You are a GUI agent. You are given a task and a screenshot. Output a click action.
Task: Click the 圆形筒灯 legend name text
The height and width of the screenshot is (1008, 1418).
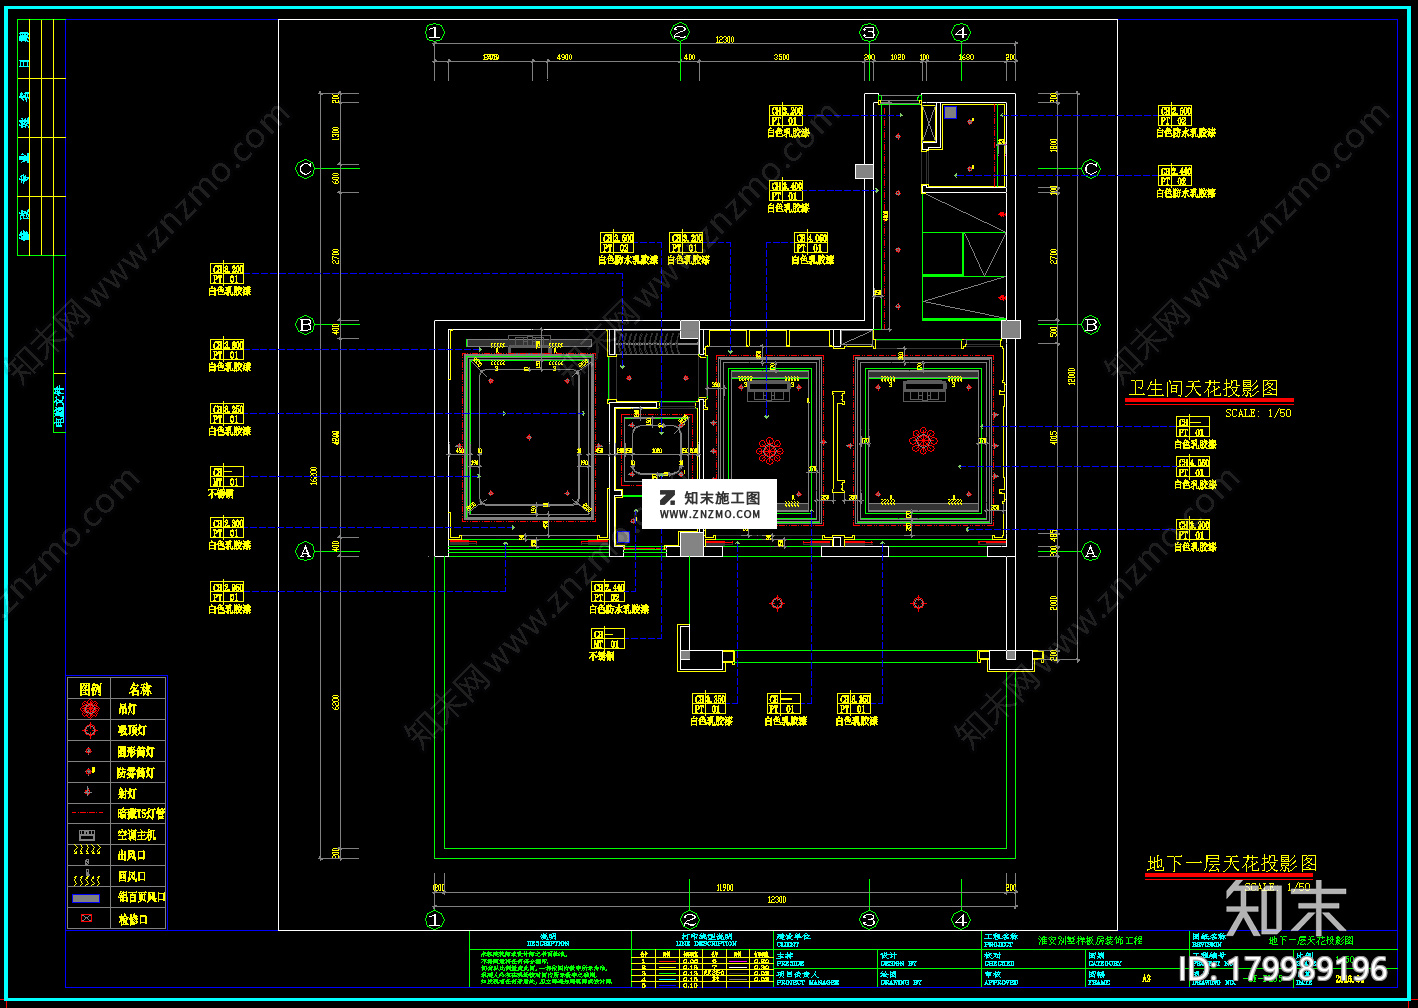pos(136,752)
